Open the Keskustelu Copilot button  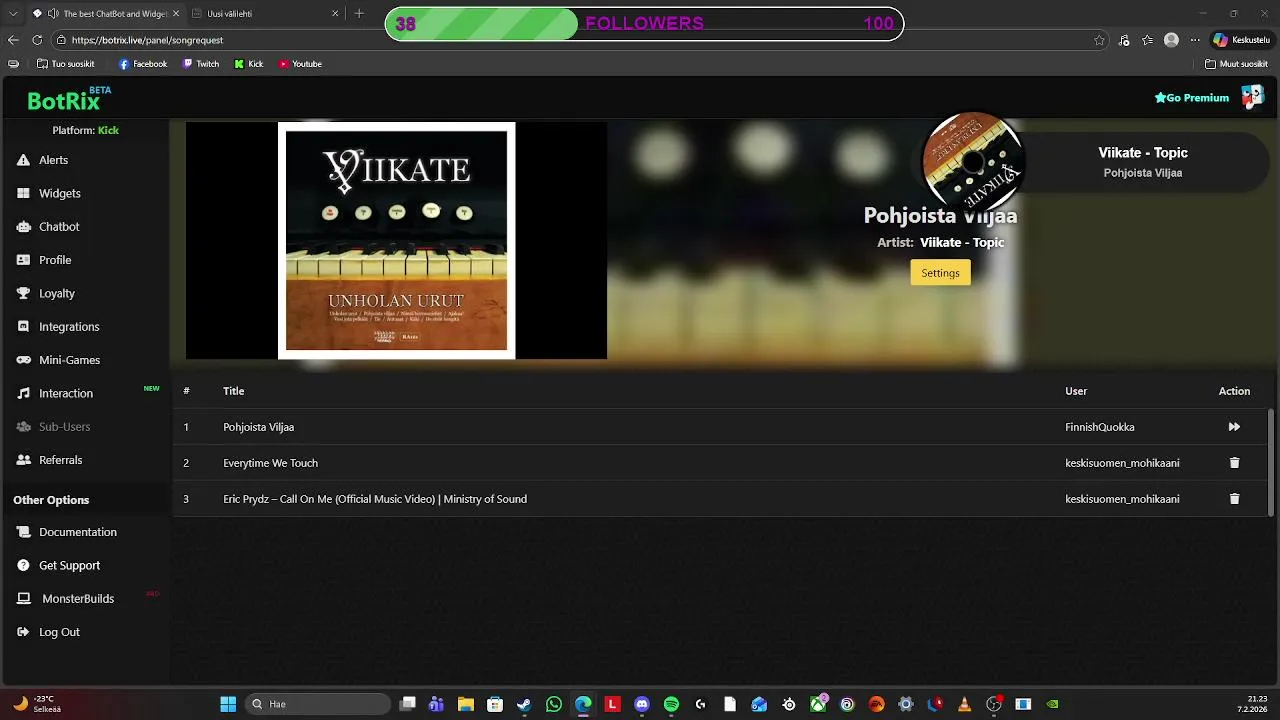pos(1242,40)
